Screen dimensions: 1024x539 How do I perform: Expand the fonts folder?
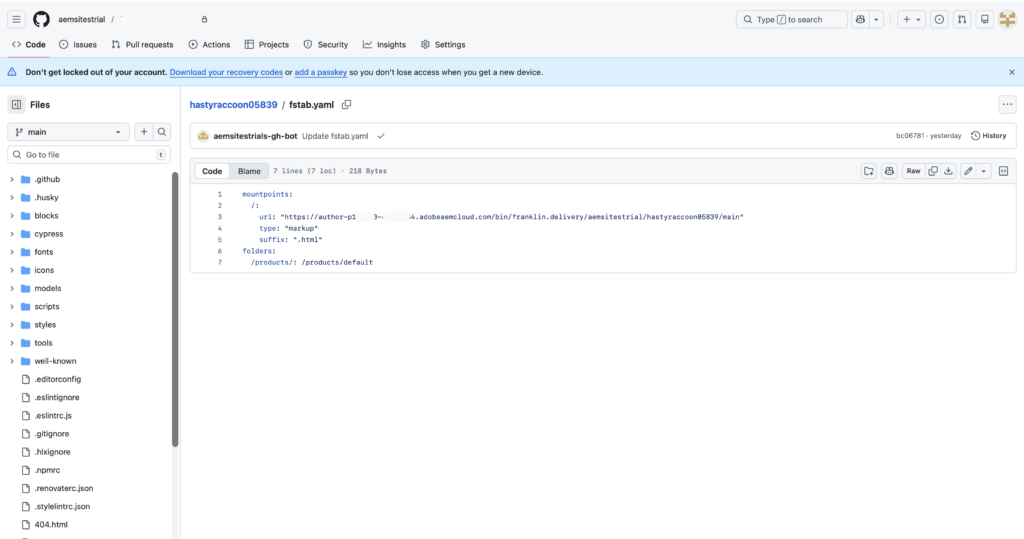[12, 252]
